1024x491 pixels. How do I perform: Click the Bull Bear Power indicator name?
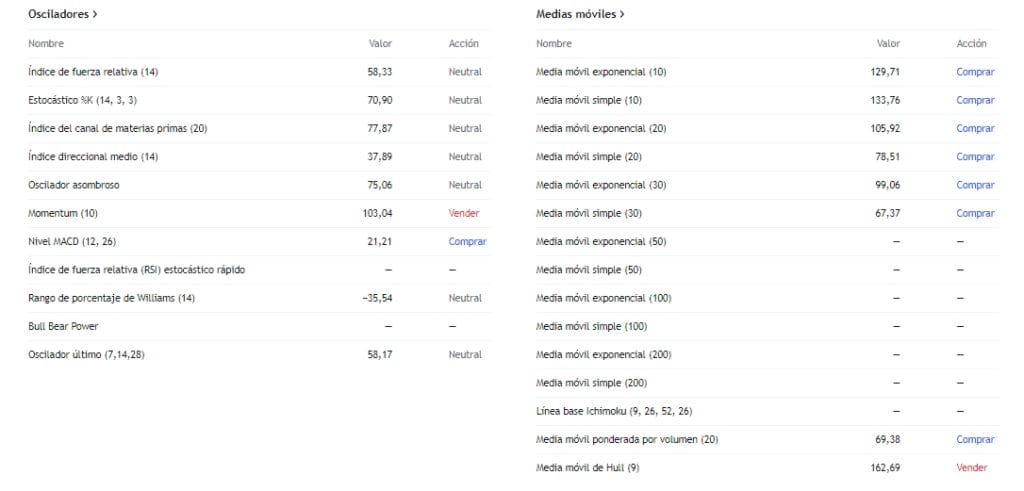click(x=63, y=326)
